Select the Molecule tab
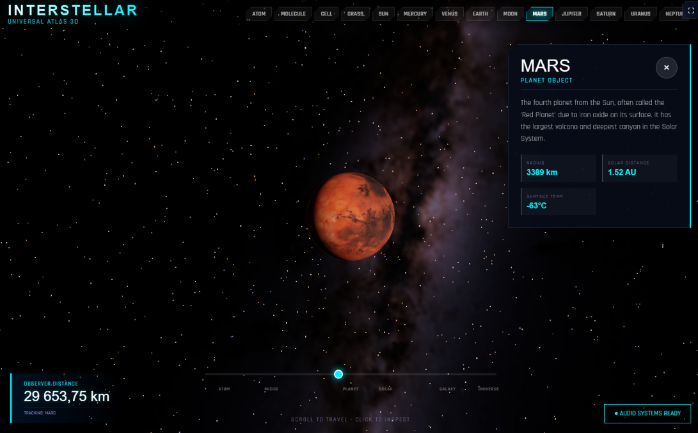The height and width of the screenshot is (433, 698). point(294,14)
